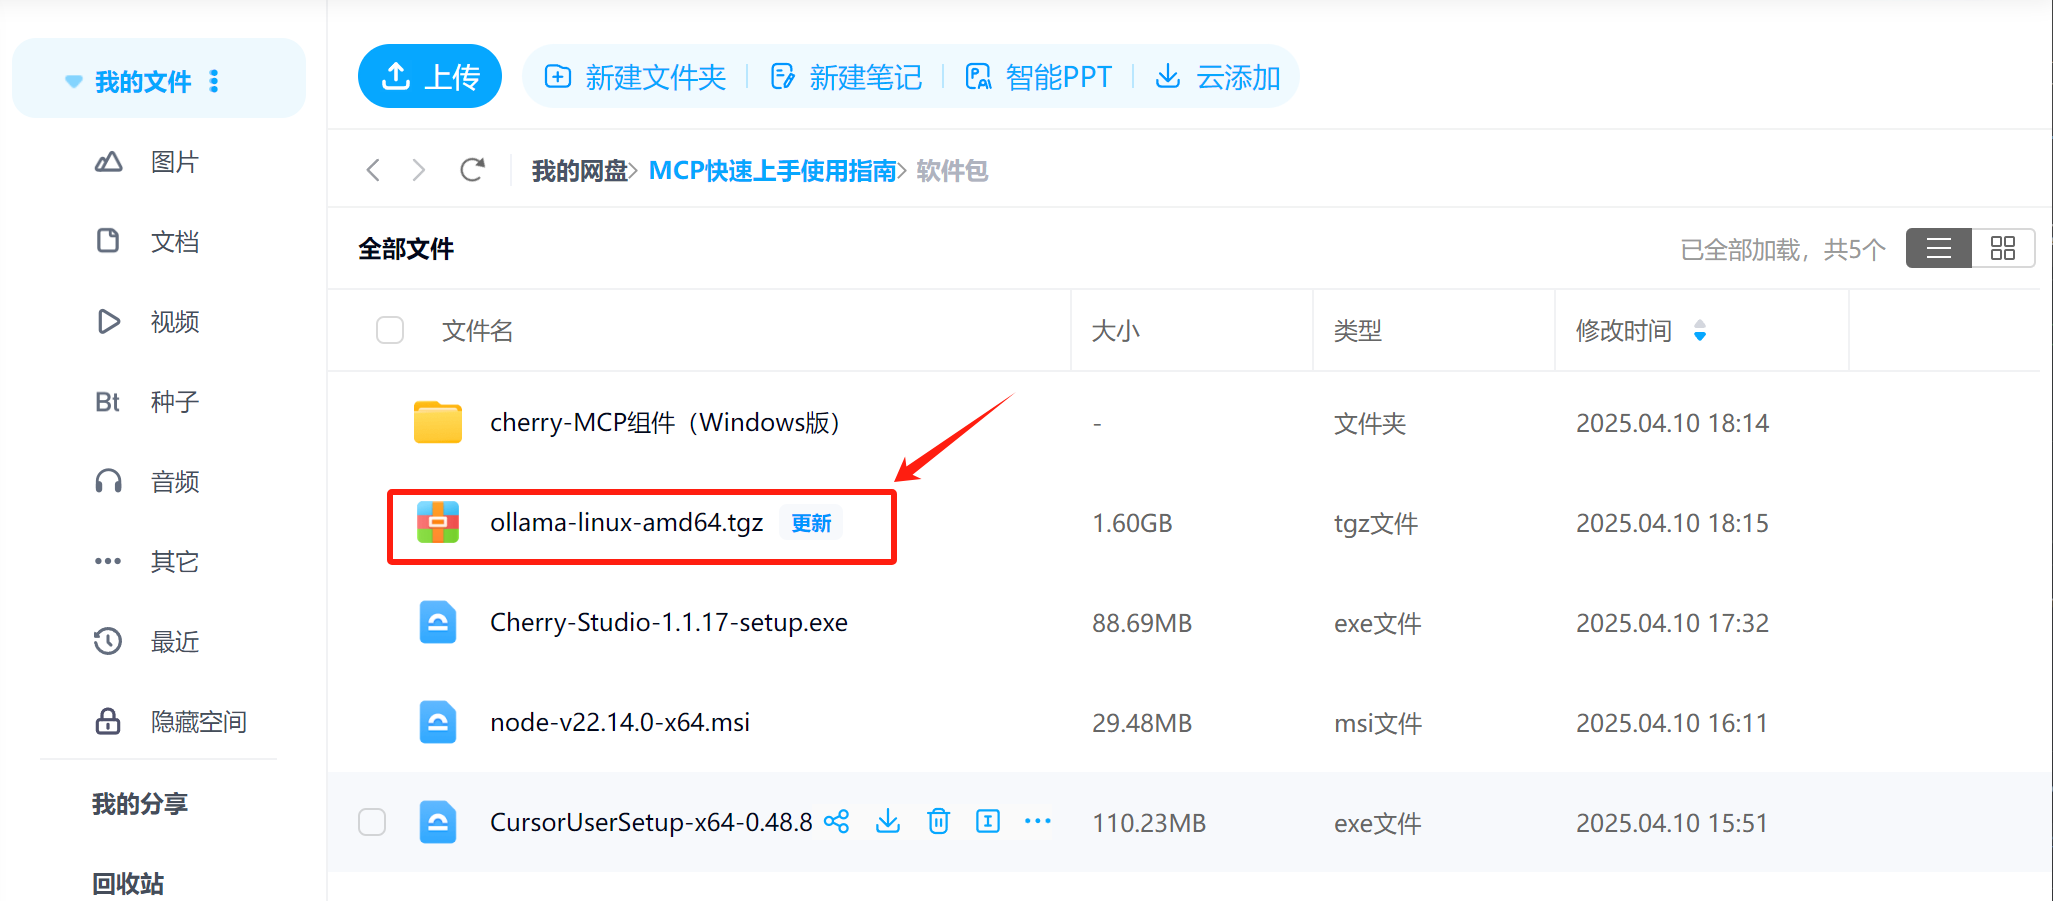
Task: Refresh the file list
Action: pos(473,170)
